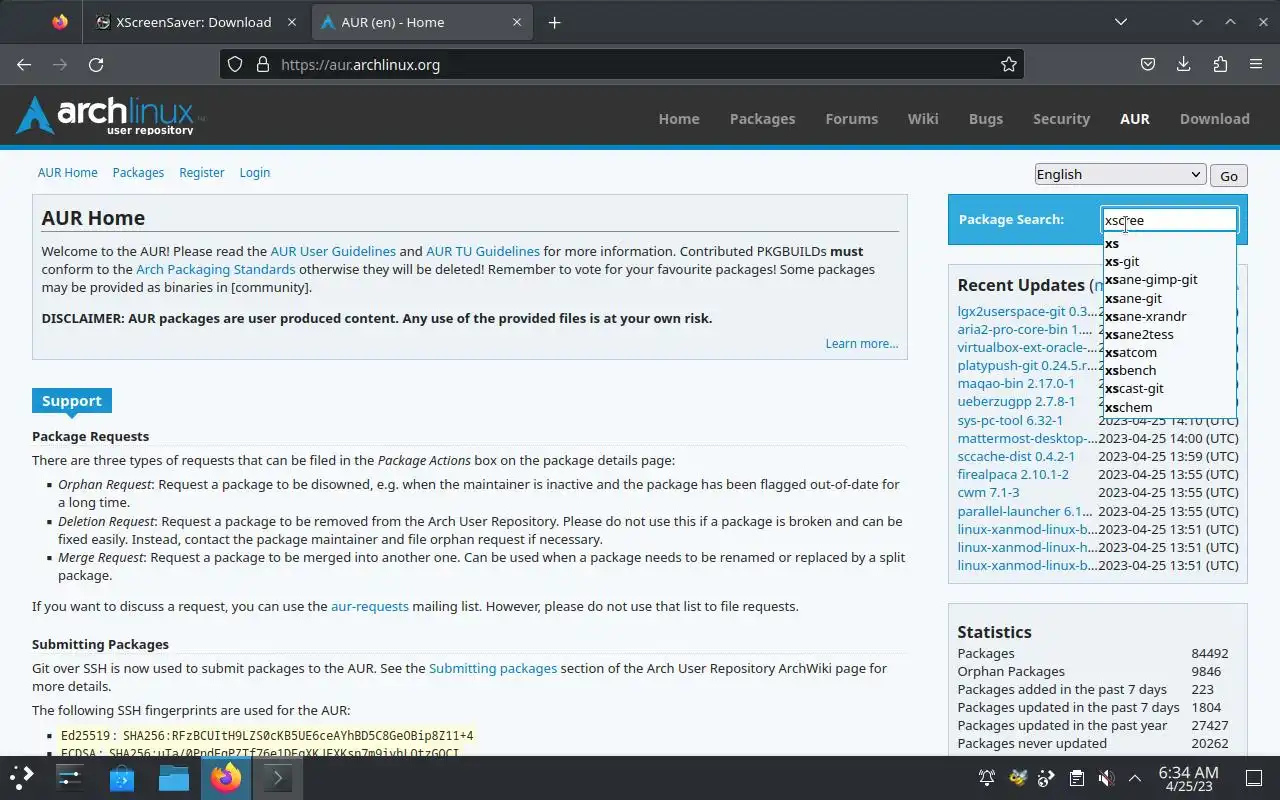Follow the AUR User Guidelines link

pyautogui.click(x=333, y=251)
